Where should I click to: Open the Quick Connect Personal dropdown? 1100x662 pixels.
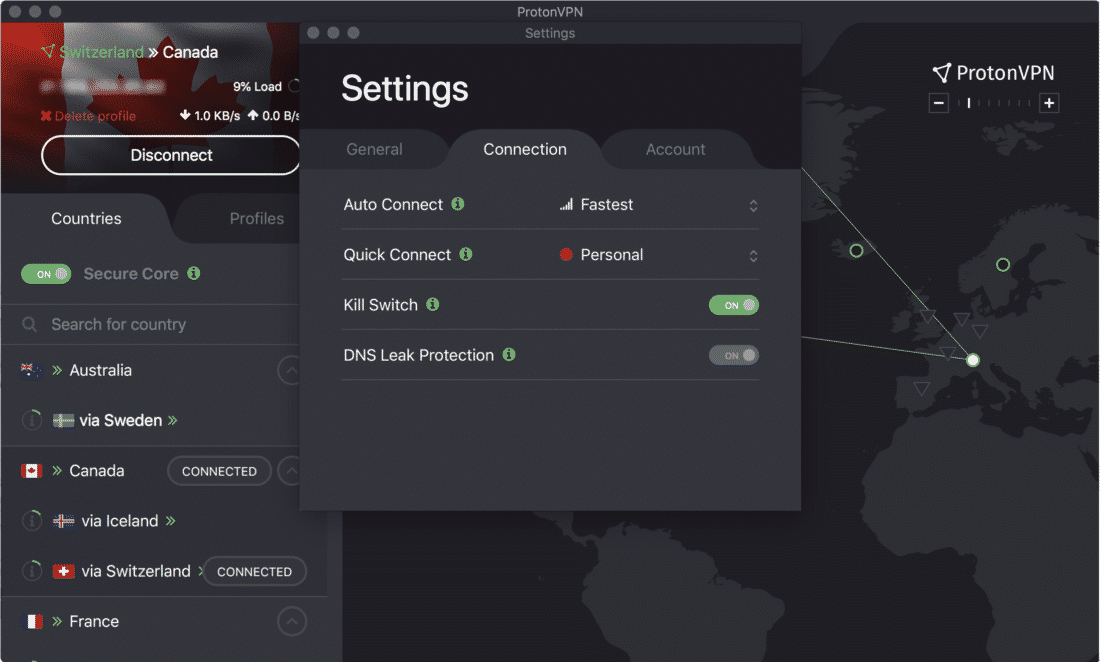659,255
